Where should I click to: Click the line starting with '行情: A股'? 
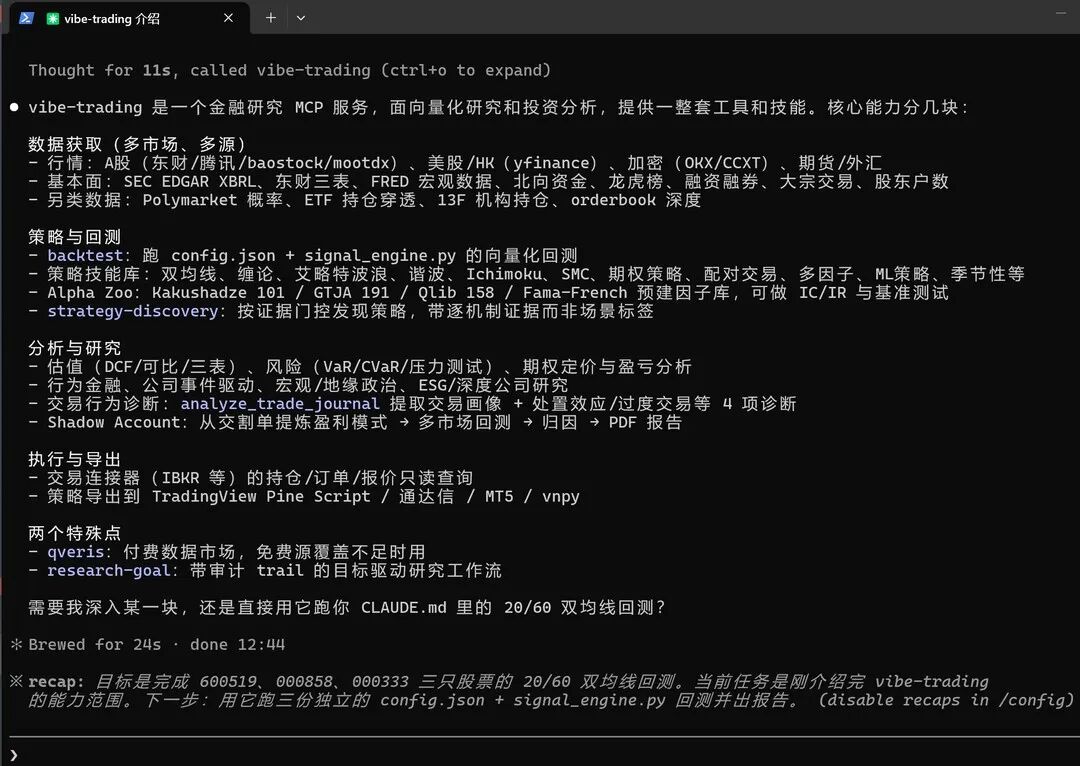pos(455,163)
